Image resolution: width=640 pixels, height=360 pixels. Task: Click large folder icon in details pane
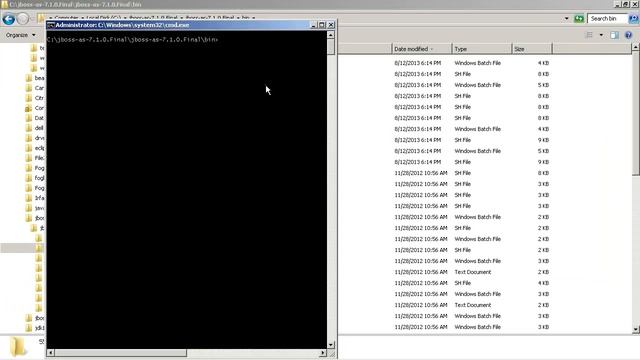click(17, 347)
